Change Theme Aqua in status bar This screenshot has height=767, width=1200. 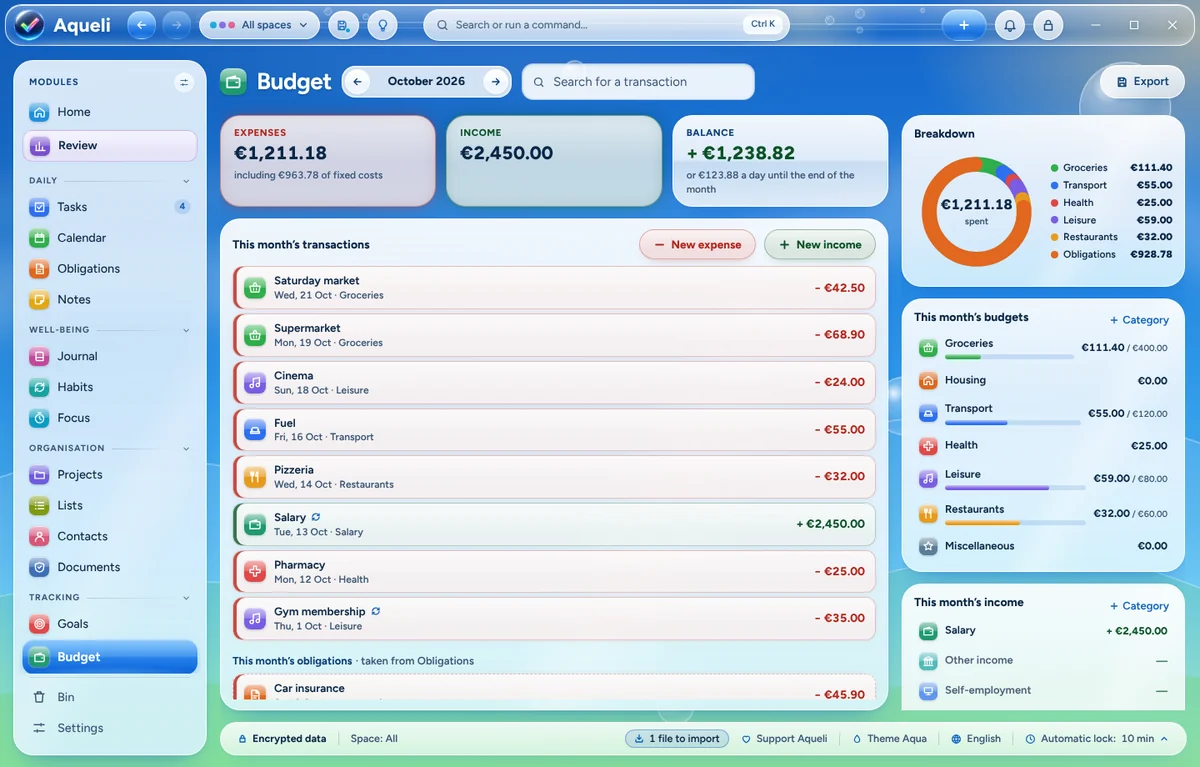pyautogui.click(x=889, y=739)
